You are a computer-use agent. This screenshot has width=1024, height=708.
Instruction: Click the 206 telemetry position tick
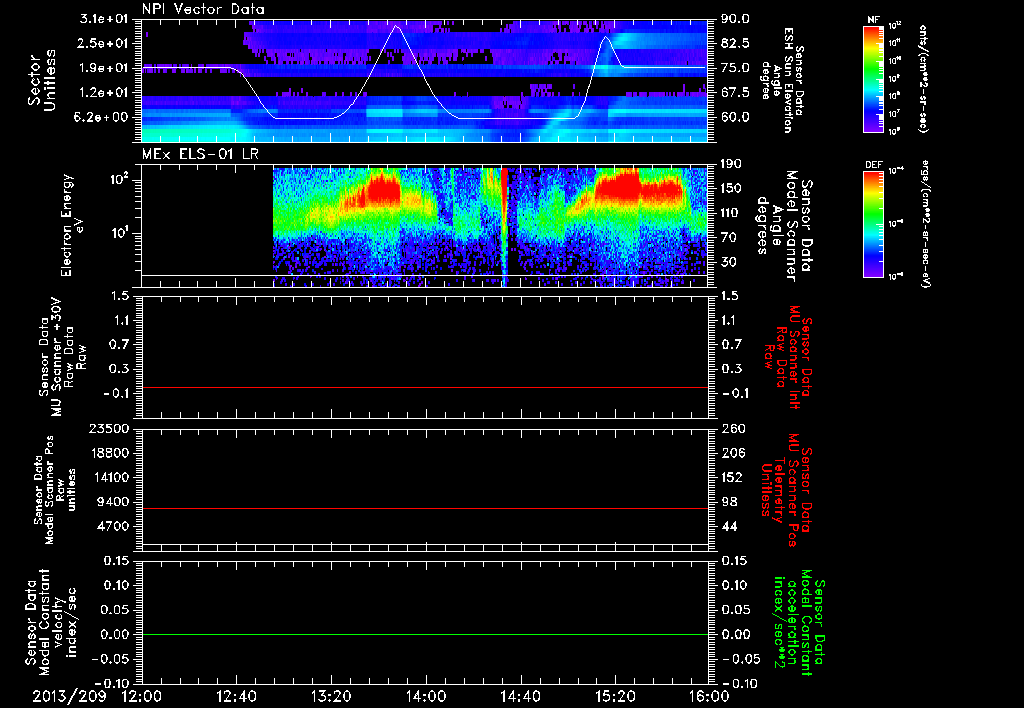coord(731,453)
